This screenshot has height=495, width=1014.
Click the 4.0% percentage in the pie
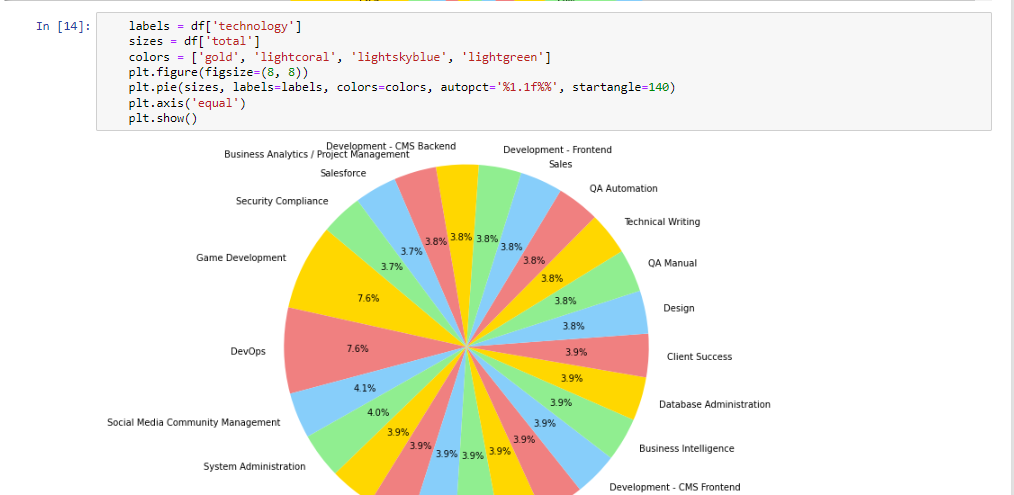[378, 412]
